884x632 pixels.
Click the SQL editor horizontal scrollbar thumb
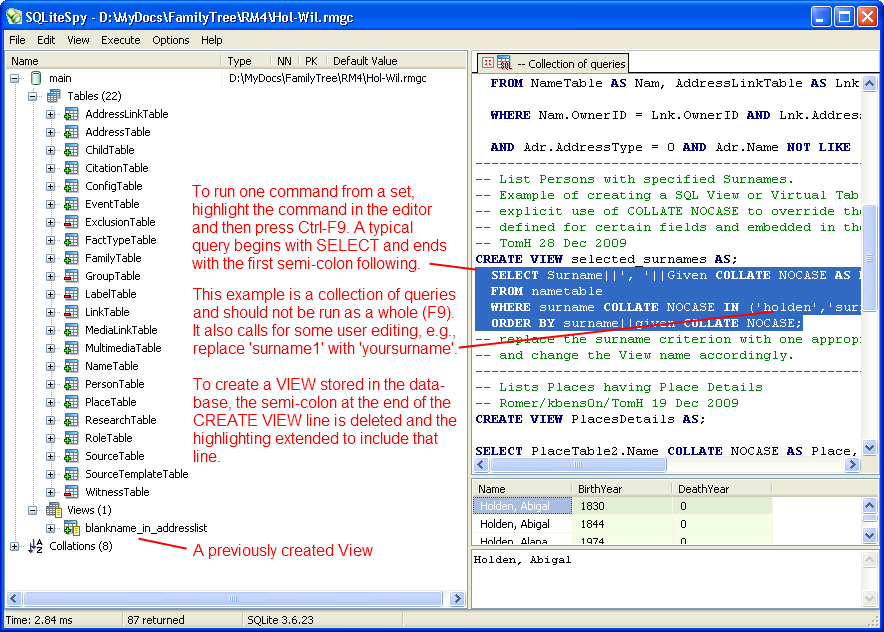(x=578, y=465)
